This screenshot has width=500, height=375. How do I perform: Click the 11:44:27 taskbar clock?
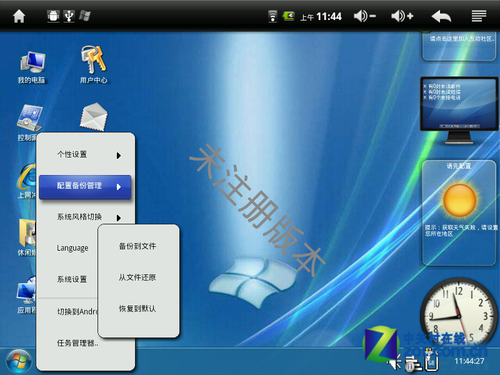tap(469, 361)
